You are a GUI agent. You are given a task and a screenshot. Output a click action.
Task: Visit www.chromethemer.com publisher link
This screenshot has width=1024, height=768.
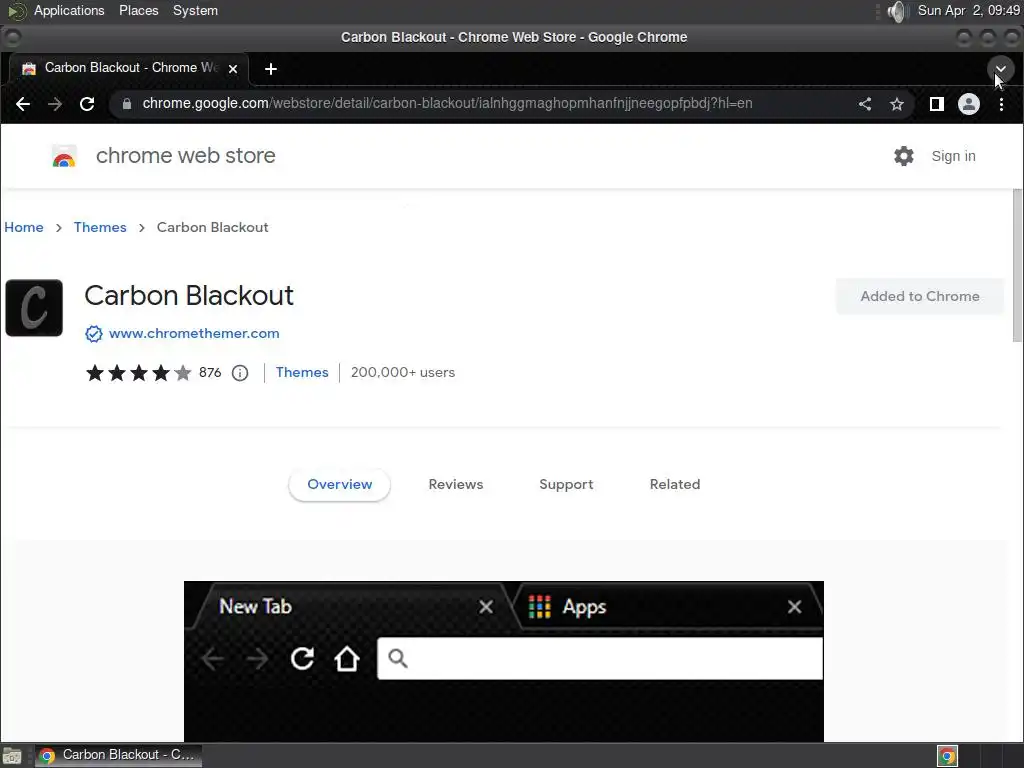(x=194, y=333)
